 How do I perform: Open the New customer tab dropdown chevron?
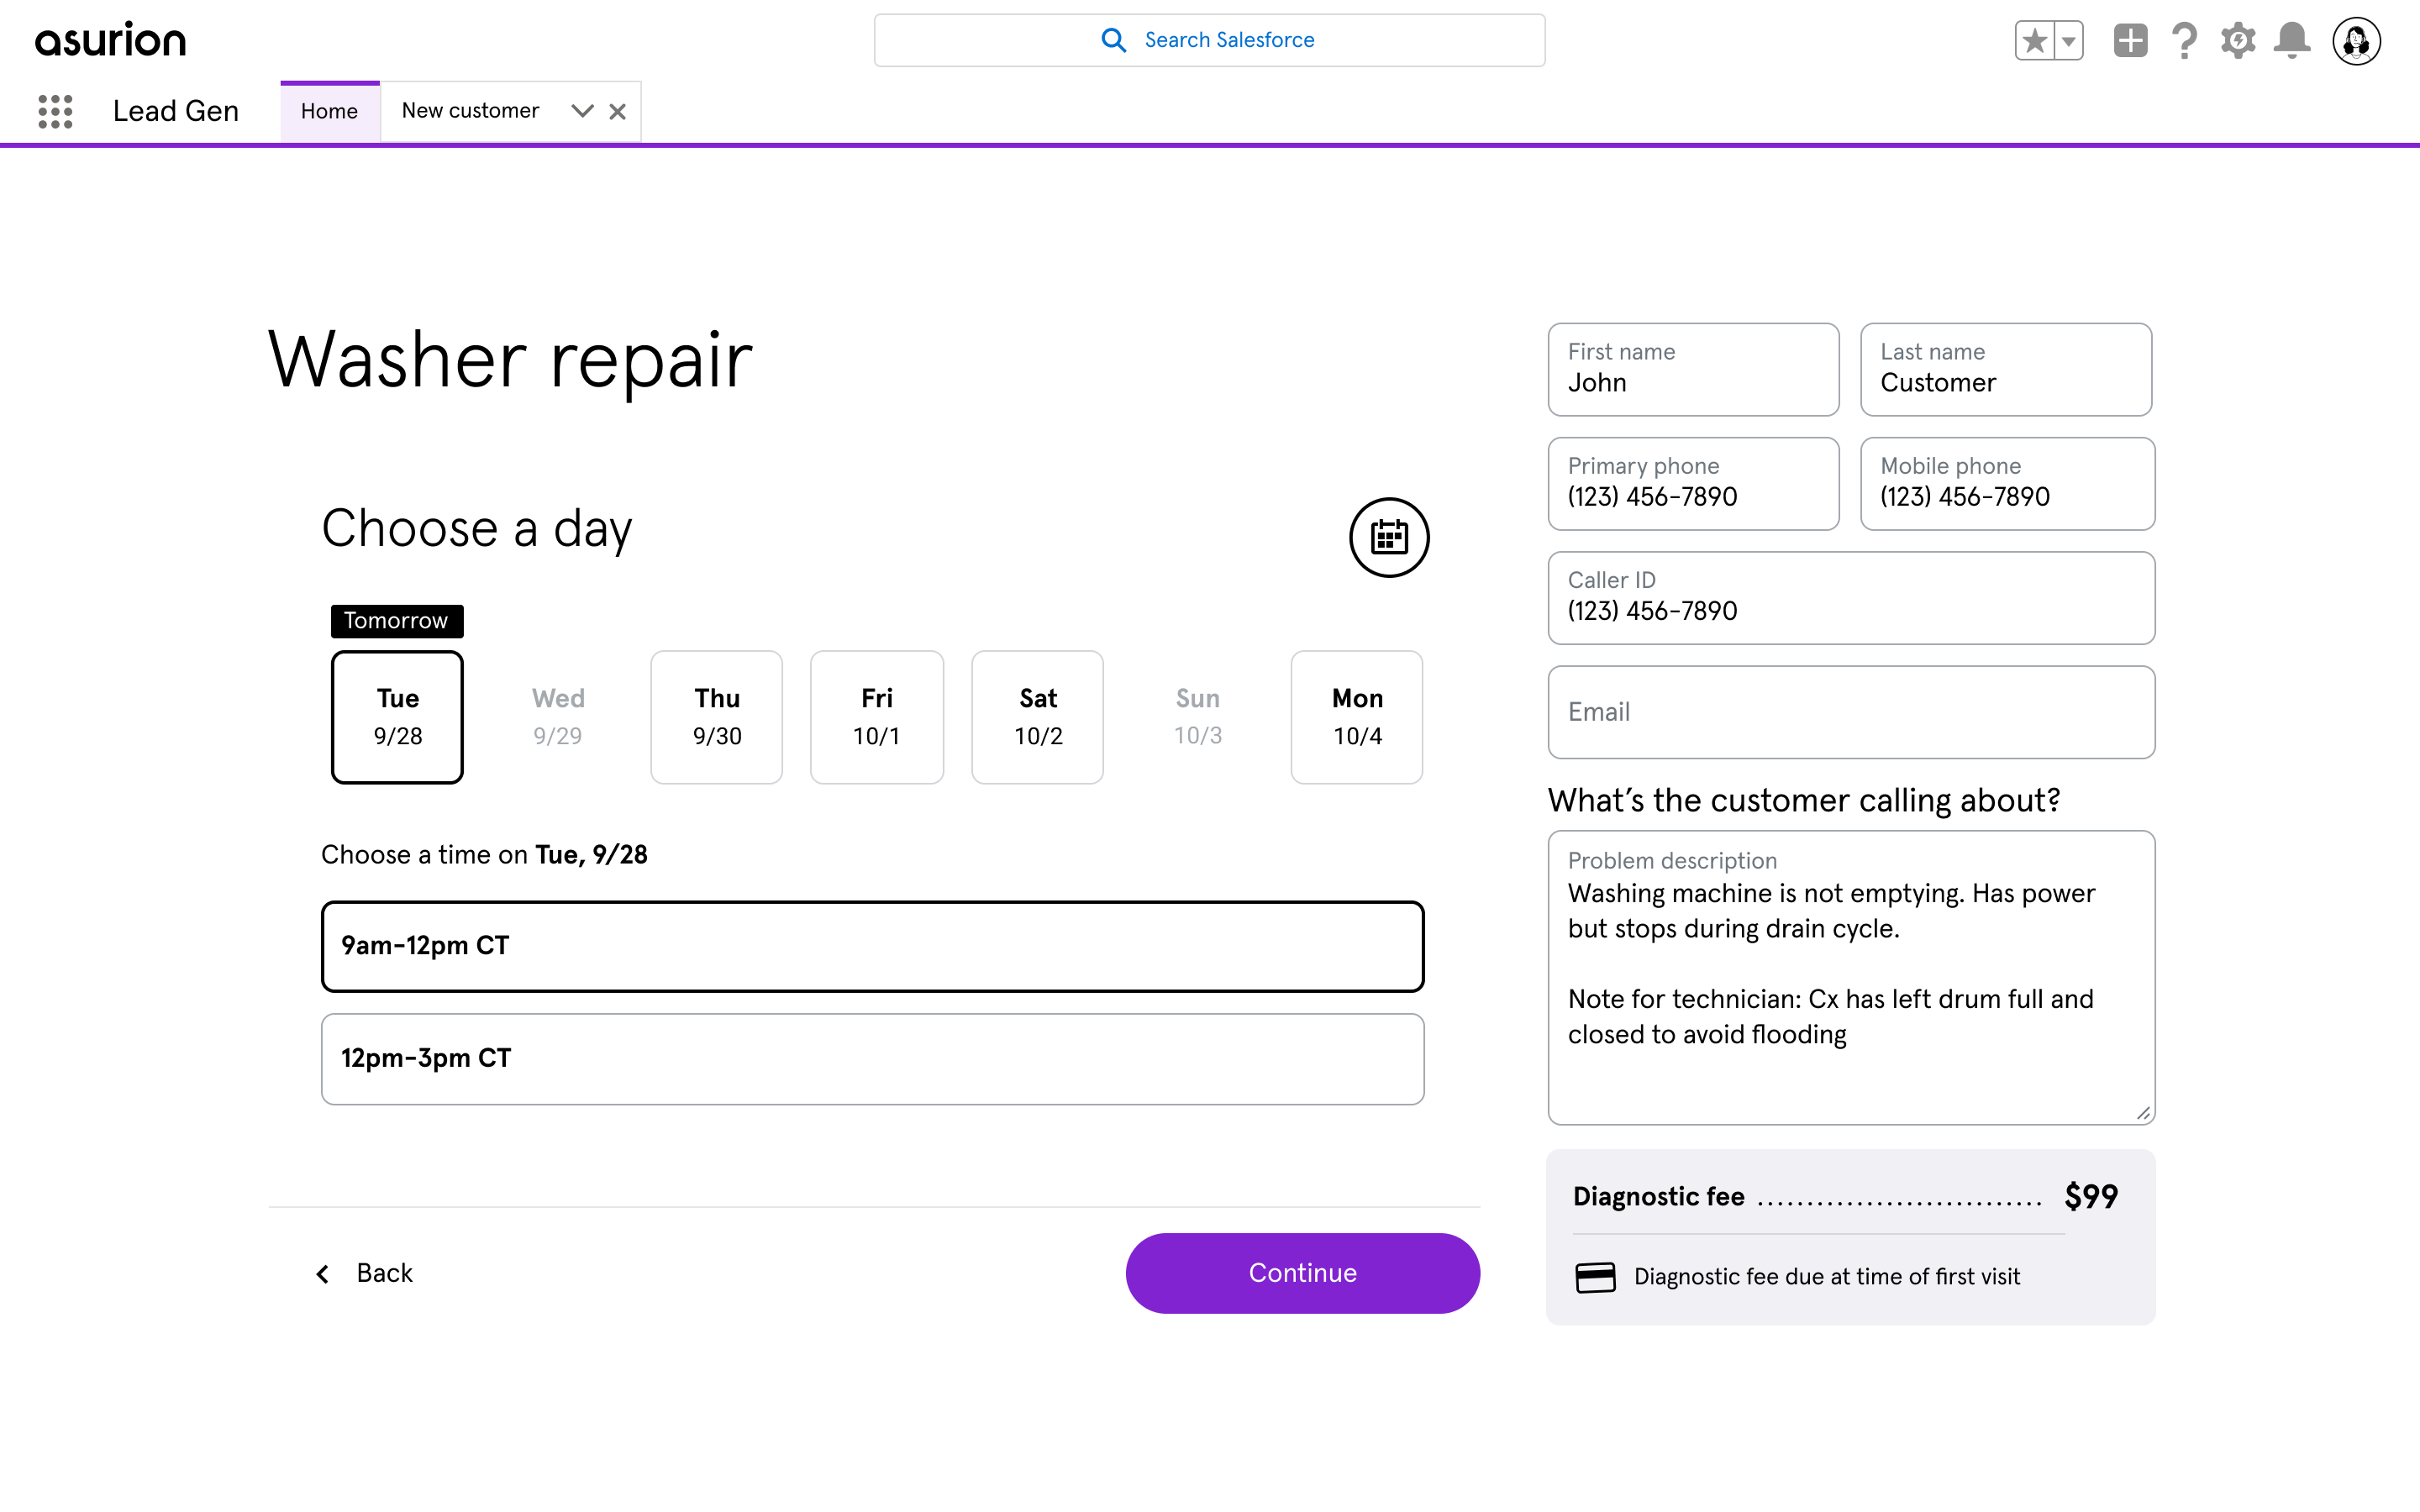[582, 111]
